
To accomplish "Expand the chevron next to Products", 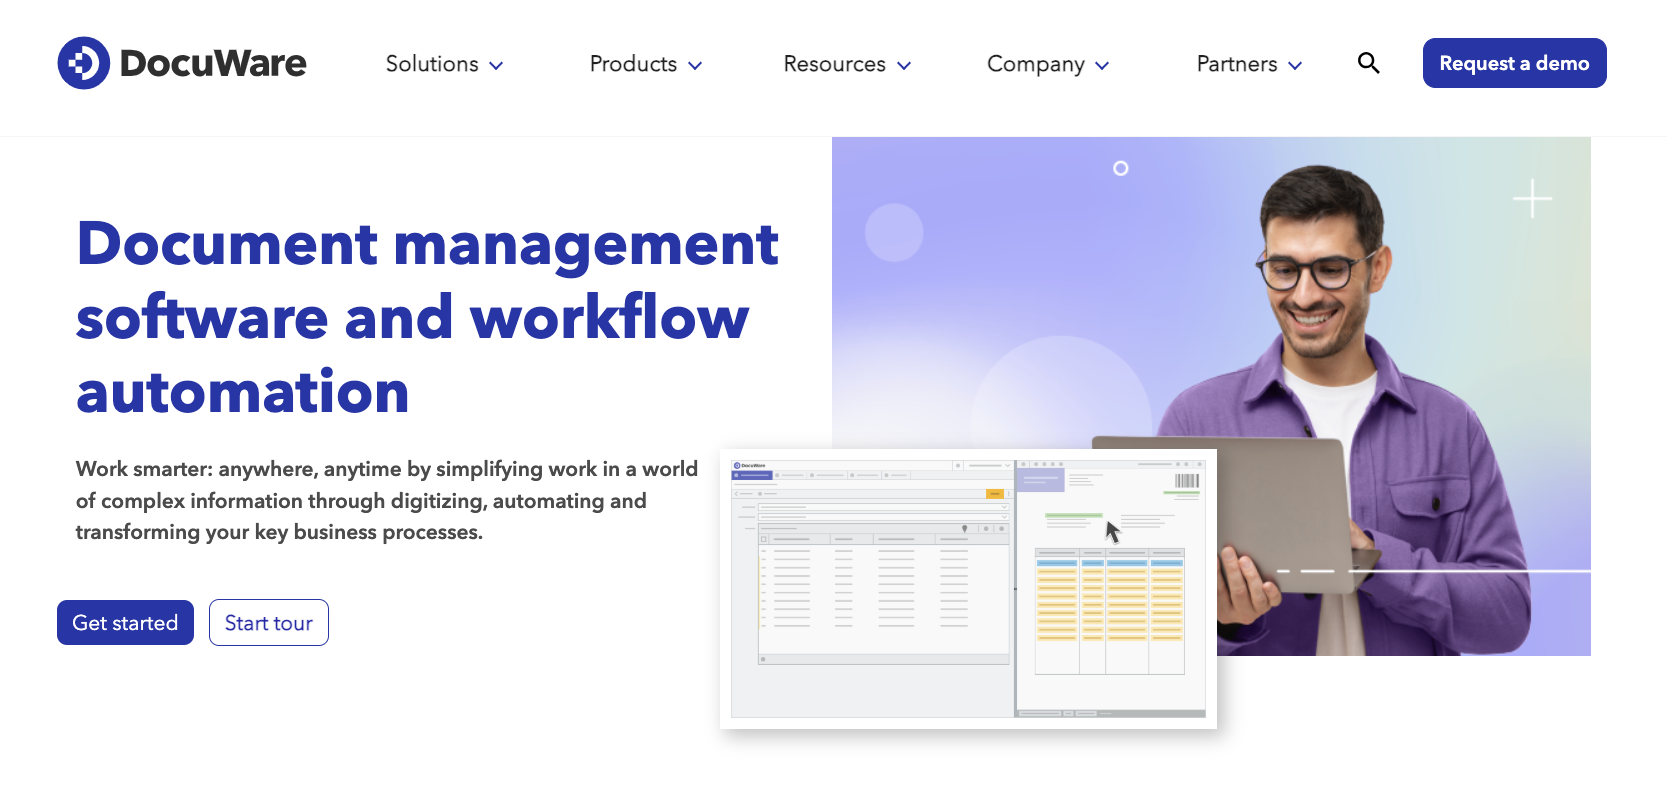I will (x=695, y=66).
